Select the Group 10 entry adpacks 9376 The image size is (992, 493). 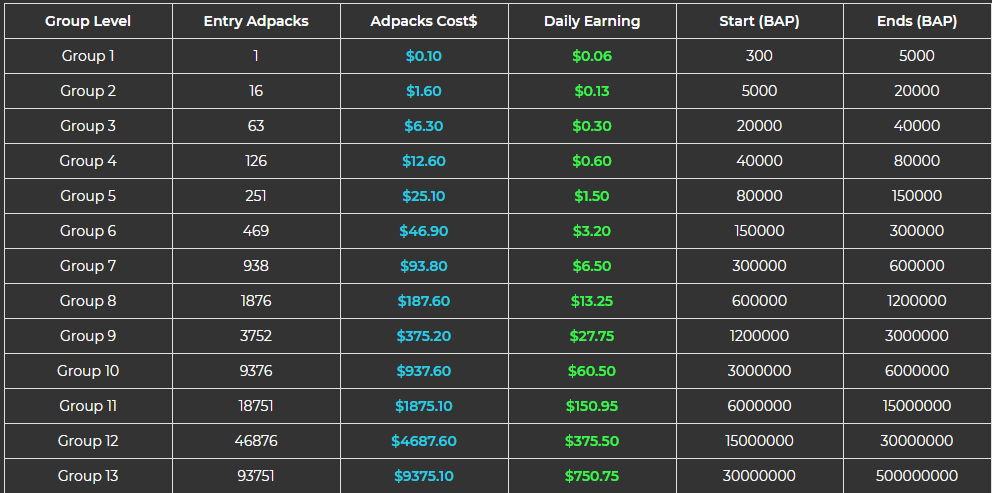[256, 371]
